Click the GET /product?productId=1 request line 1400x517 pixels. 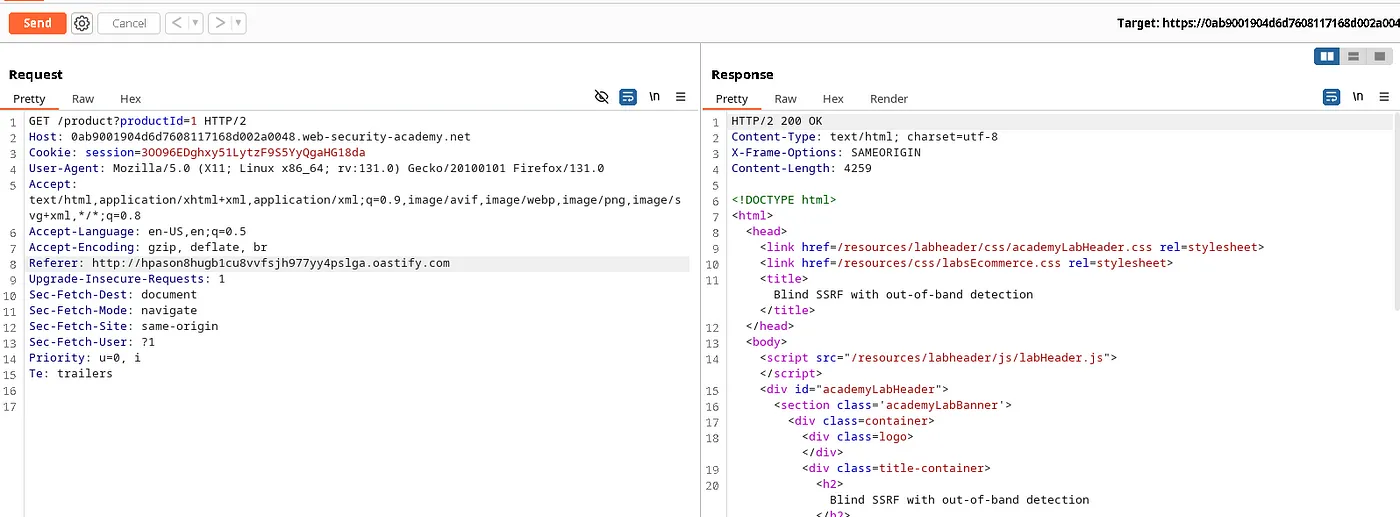point(137,121)
